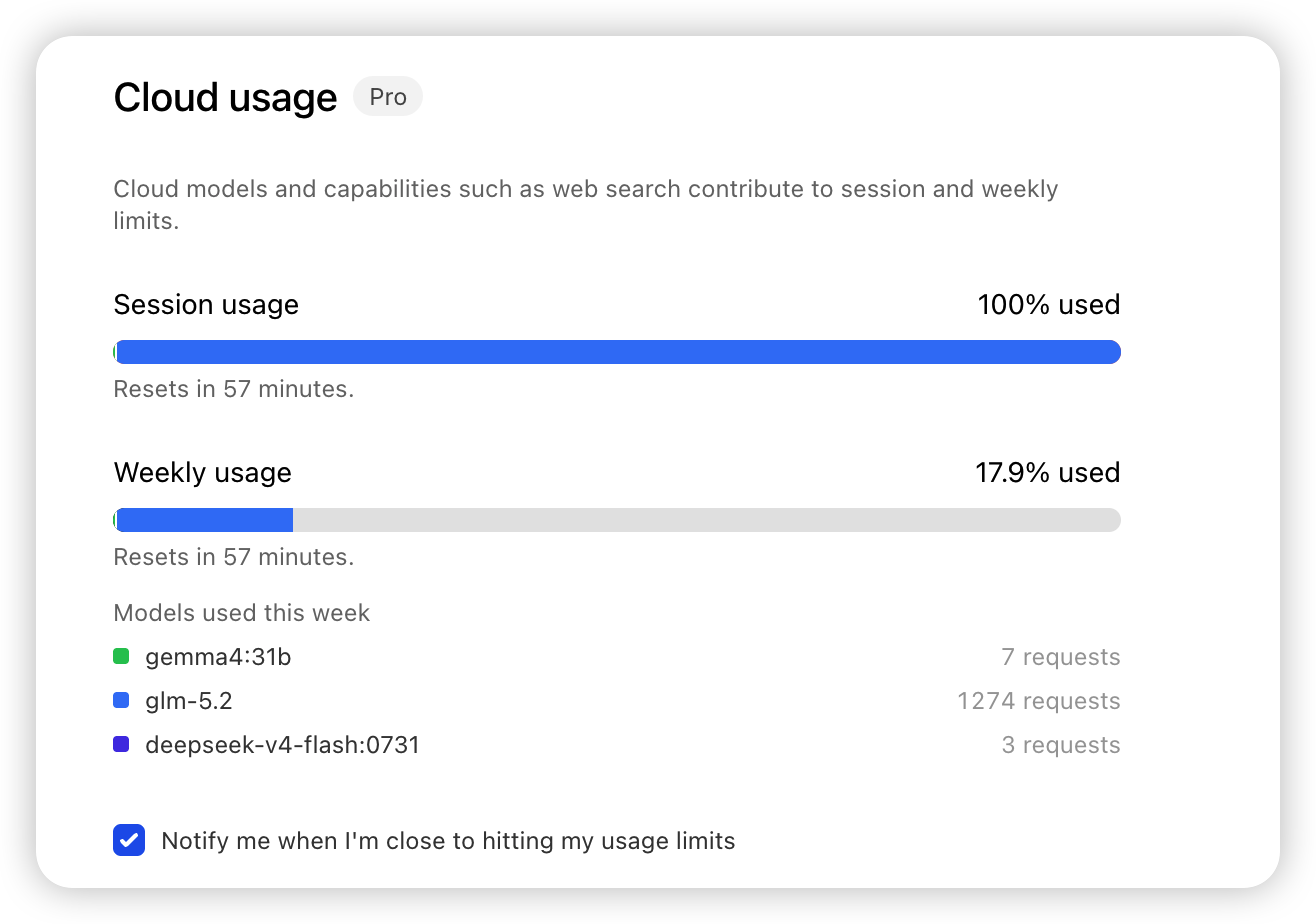The image size is (1316, 924).
Task: Click the 7 requests count
Action: click(1061, 657)
